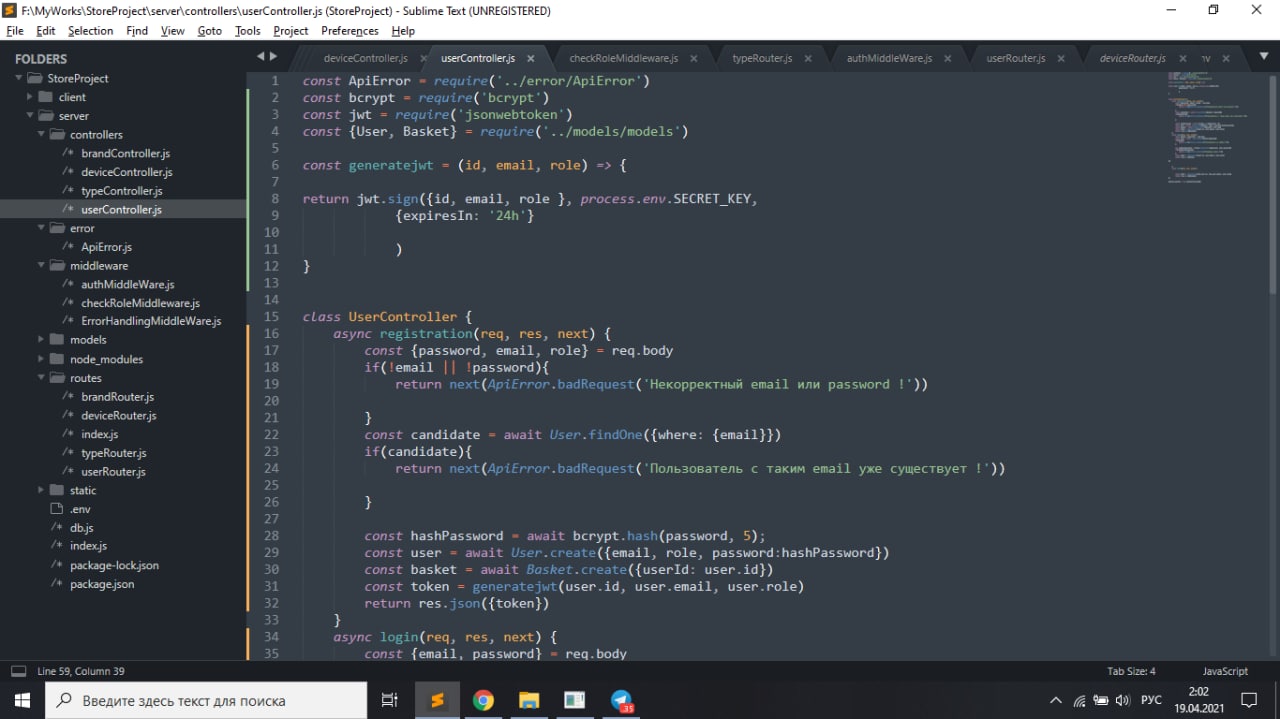This screenshot has height=719, width=1280.
Task: Collapse the error folder arrow
Action: pyautogui.click(x=42, y=228)
